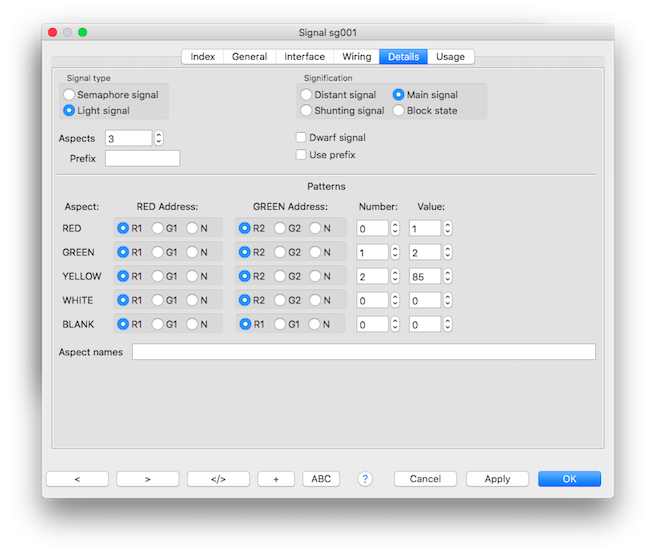
Task: Switch to the Wiring tab
Action: point(356,57)
